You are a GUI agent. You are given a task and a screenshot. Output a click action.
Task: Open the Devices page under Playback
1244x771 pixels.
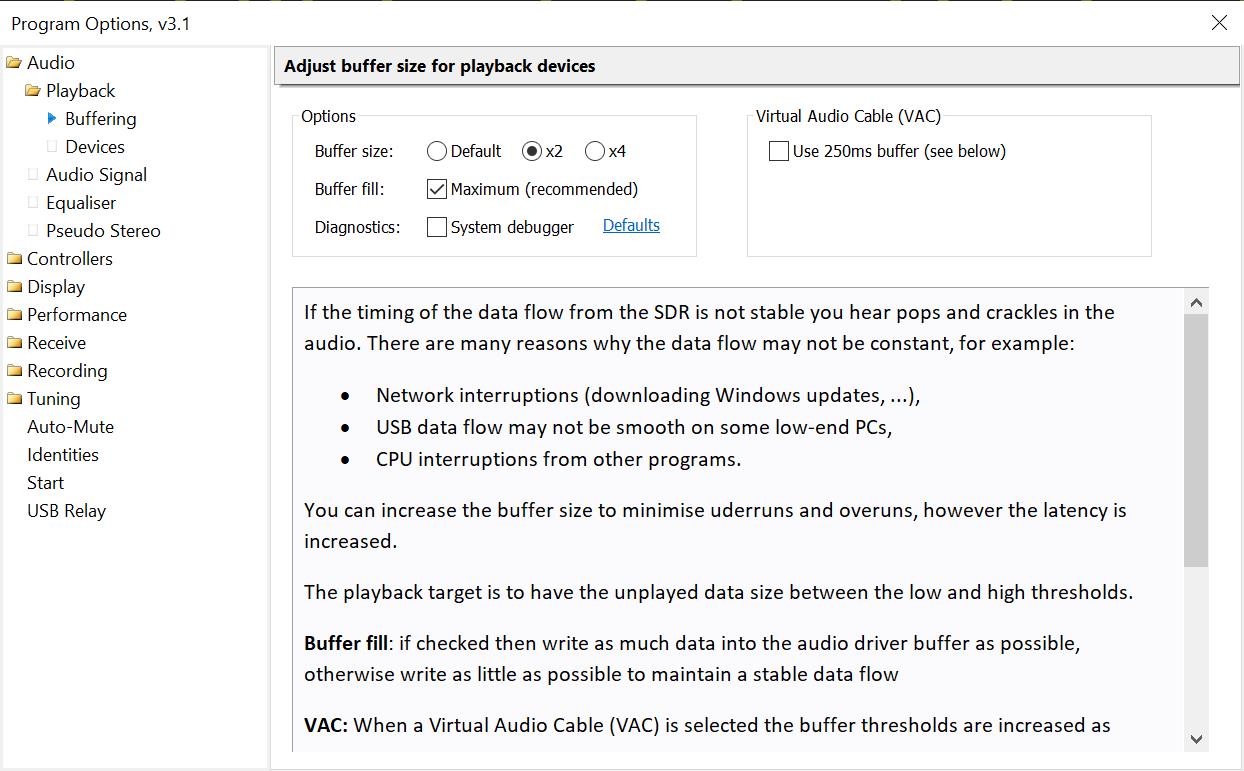point(95,147)
